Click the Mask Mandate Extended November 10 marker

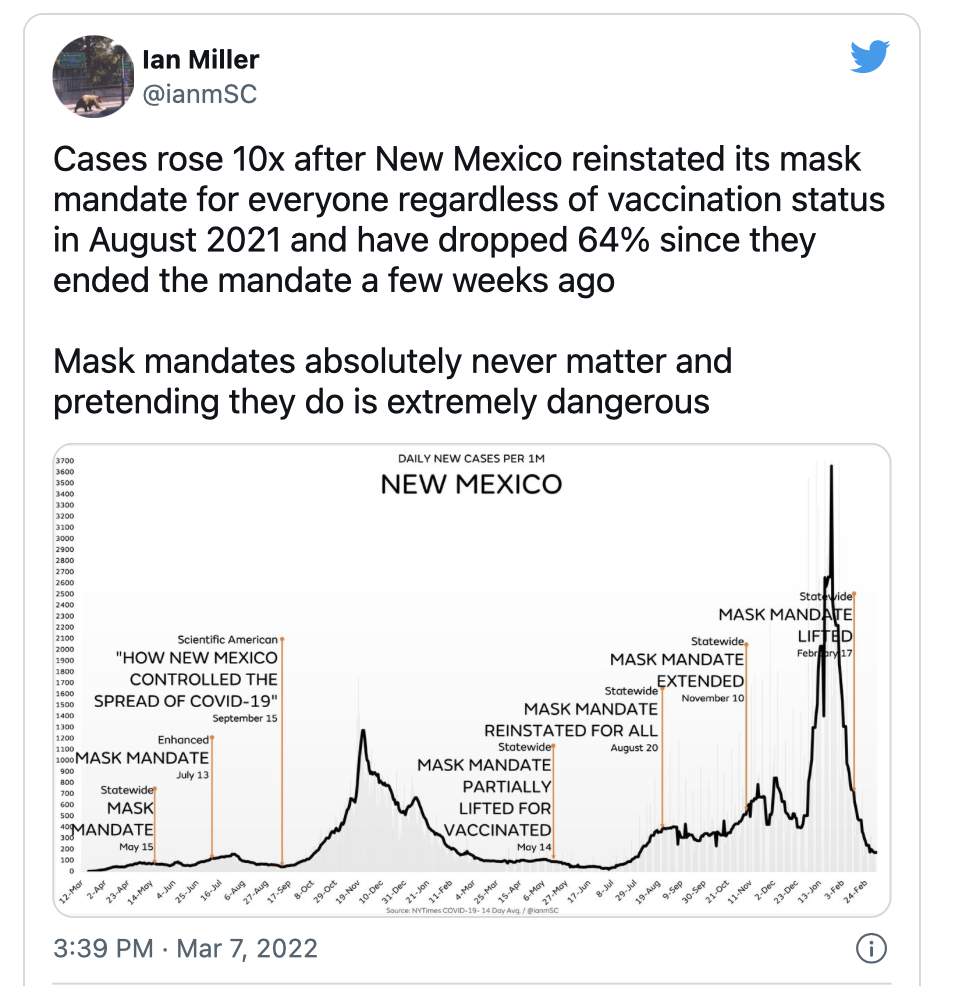pyautogui.click(x=678, y=670)
